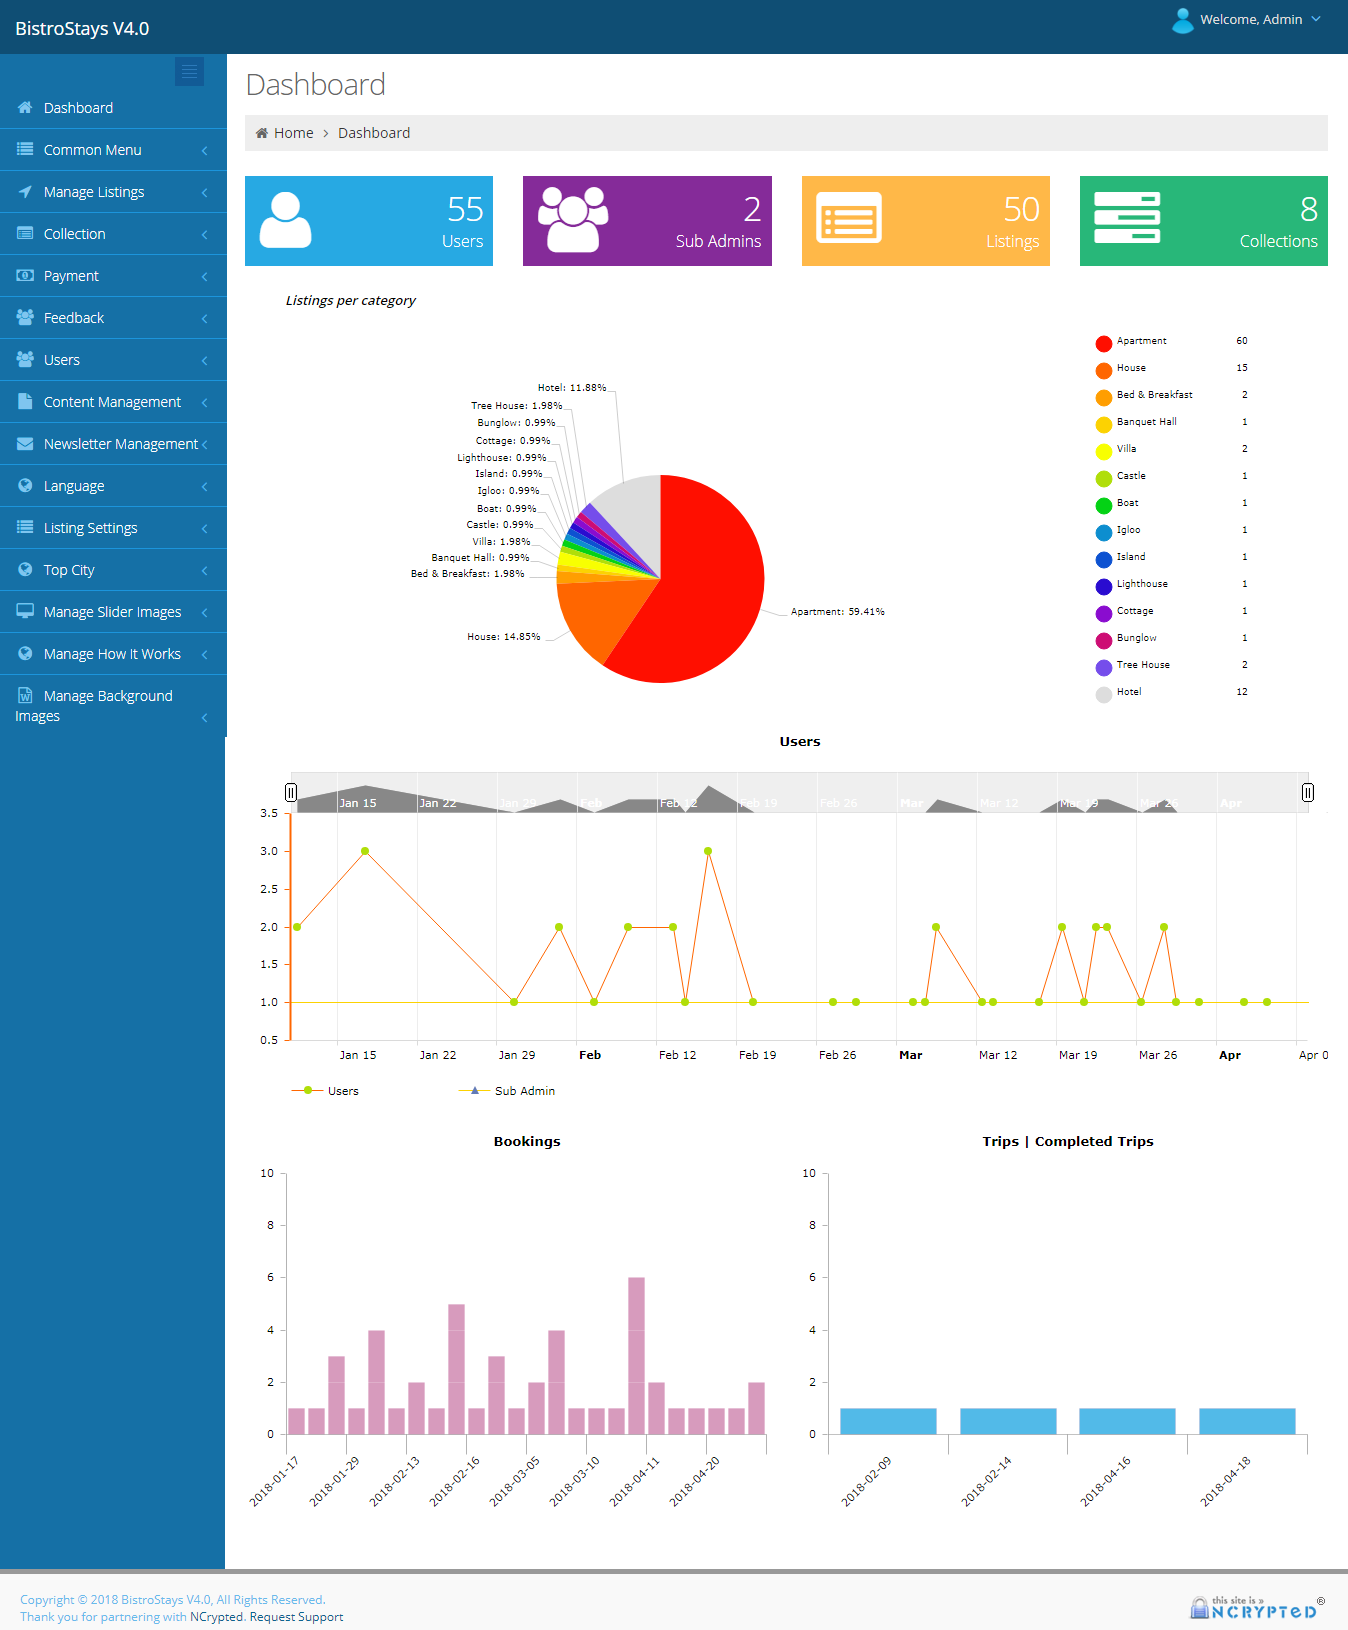The width and height of the screenshot is (1348, 1630).
Task: Toggle the Sub Admin series legend entry
Action: pos(506,1091)
